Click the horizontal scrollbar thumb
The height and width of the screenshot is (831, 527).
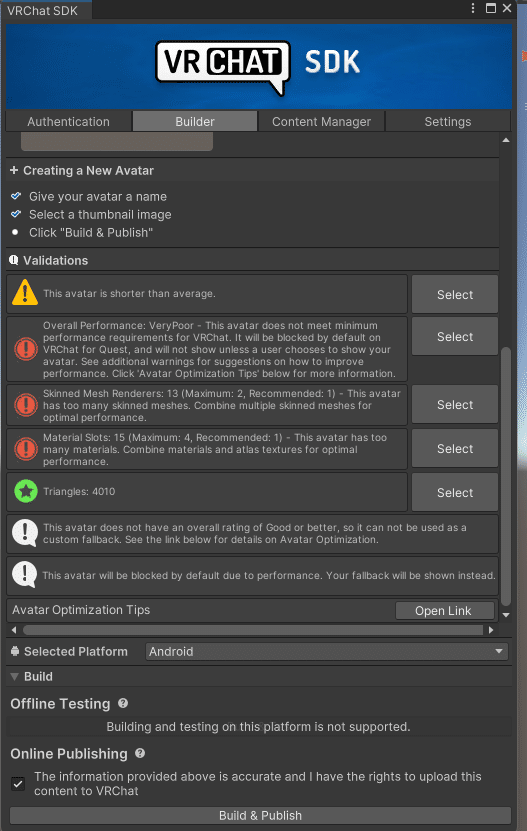tap(253, 630)
